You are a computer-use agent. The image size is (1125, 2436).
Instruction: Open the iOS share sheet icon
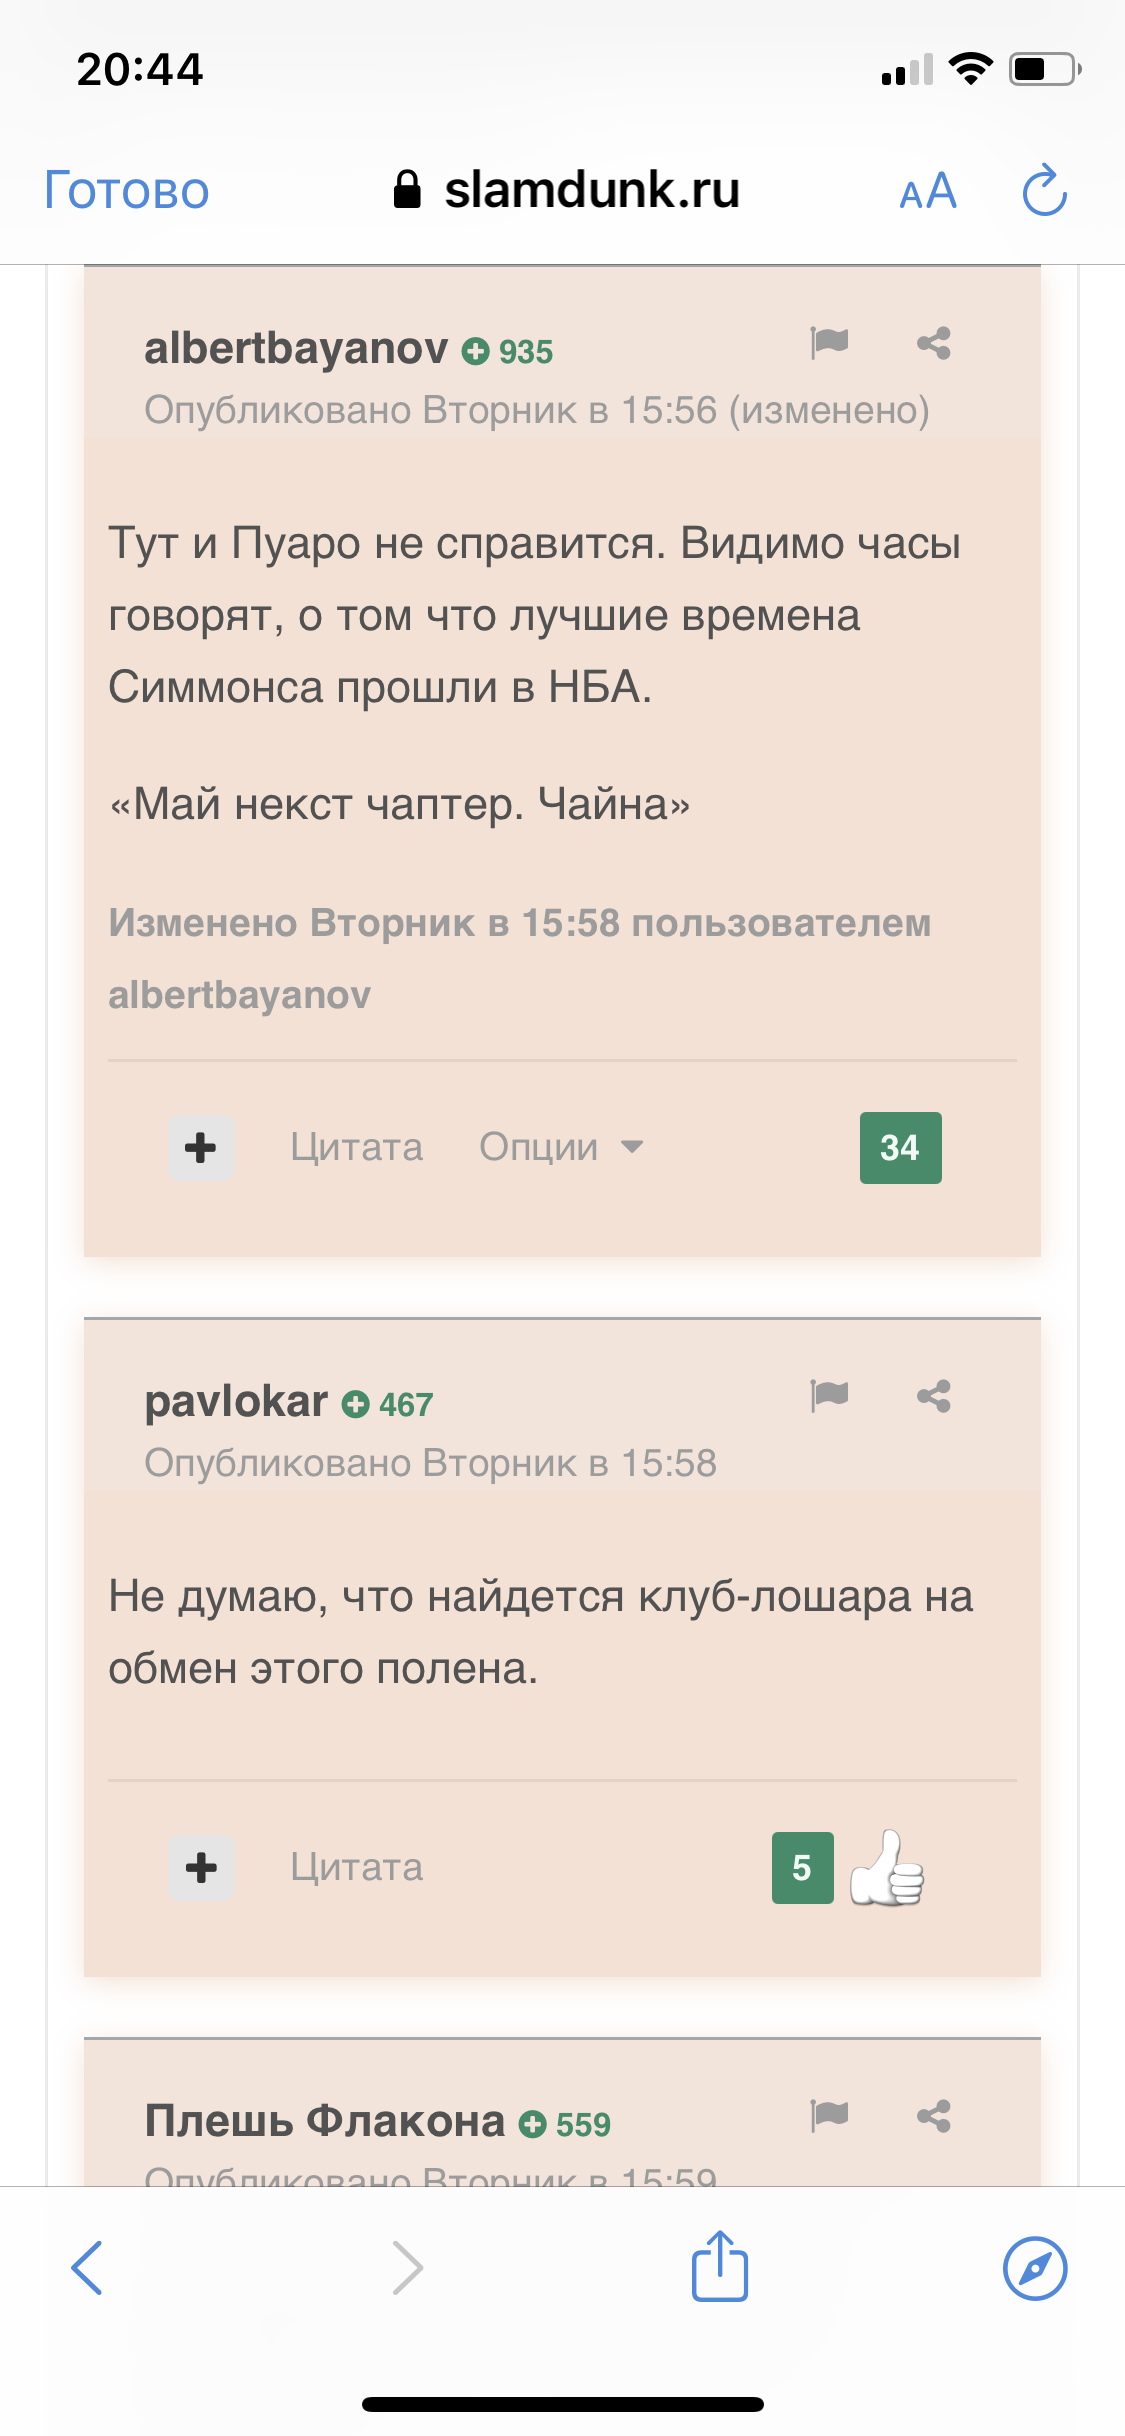click(x=720, y=2265)
